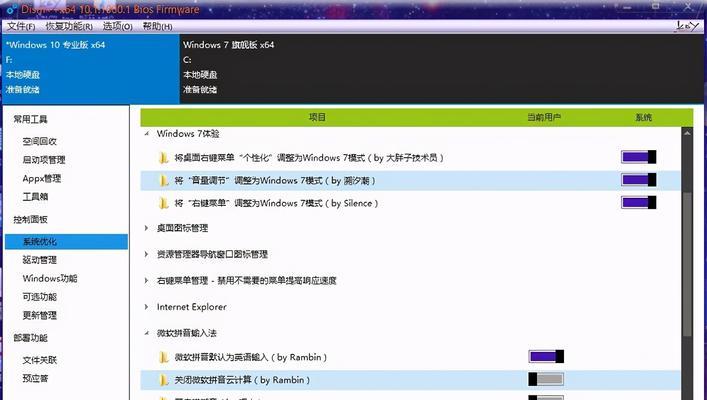Click the 系统 column header

coord(643,117)
